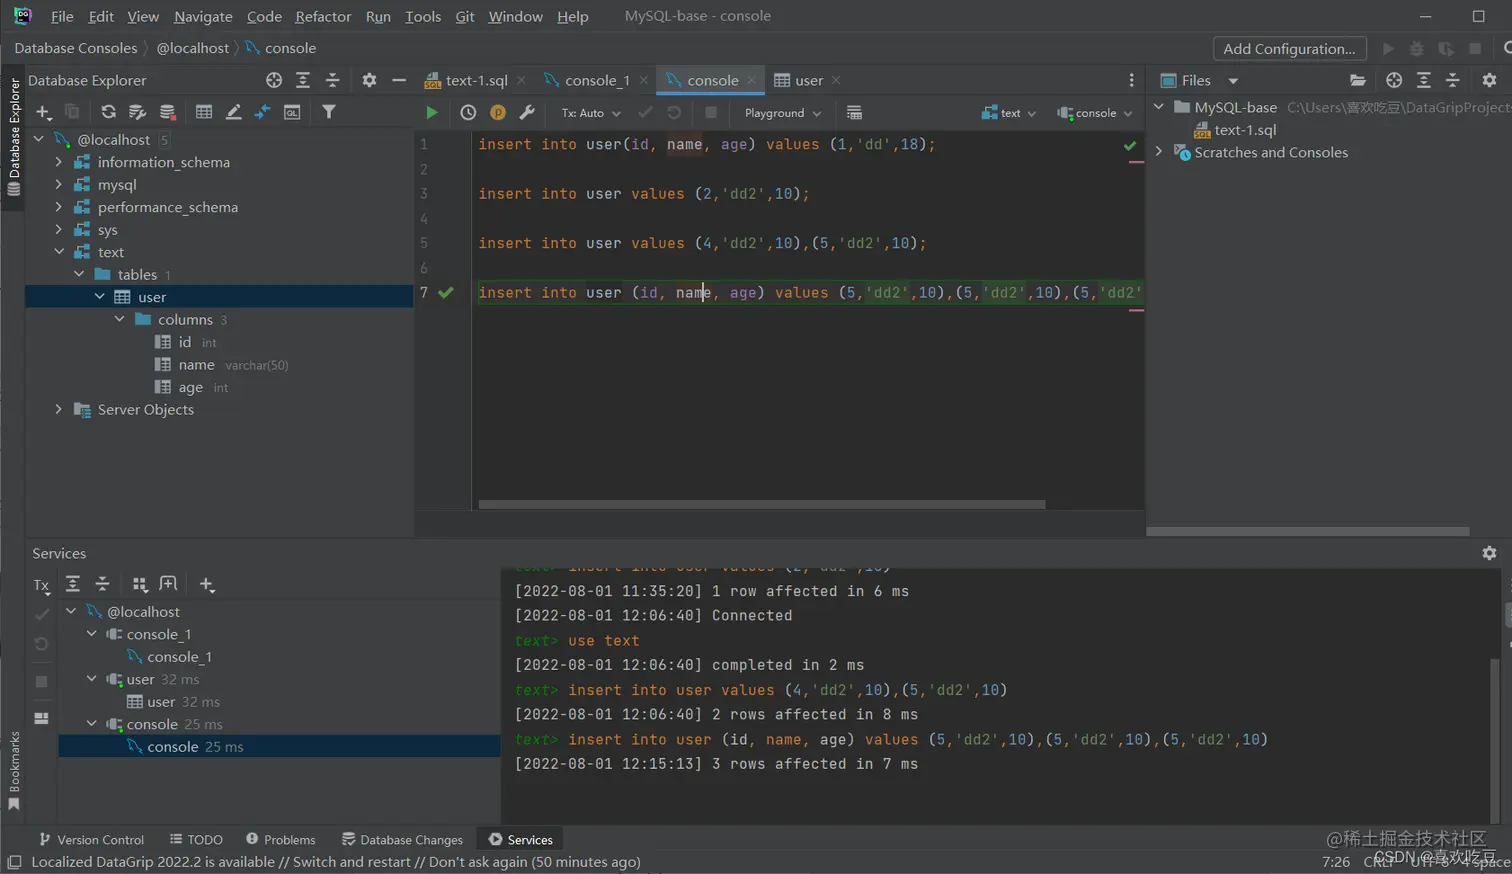Click the Bookmarks side panel button

click(x=14, y=771)
